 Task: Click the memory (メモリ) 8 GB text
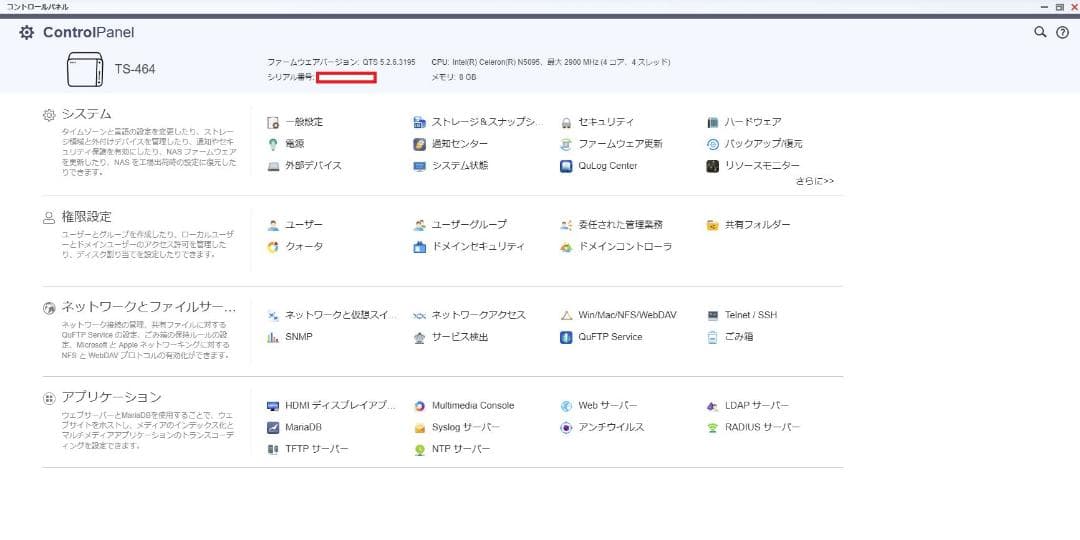click(x=454, y=78)
